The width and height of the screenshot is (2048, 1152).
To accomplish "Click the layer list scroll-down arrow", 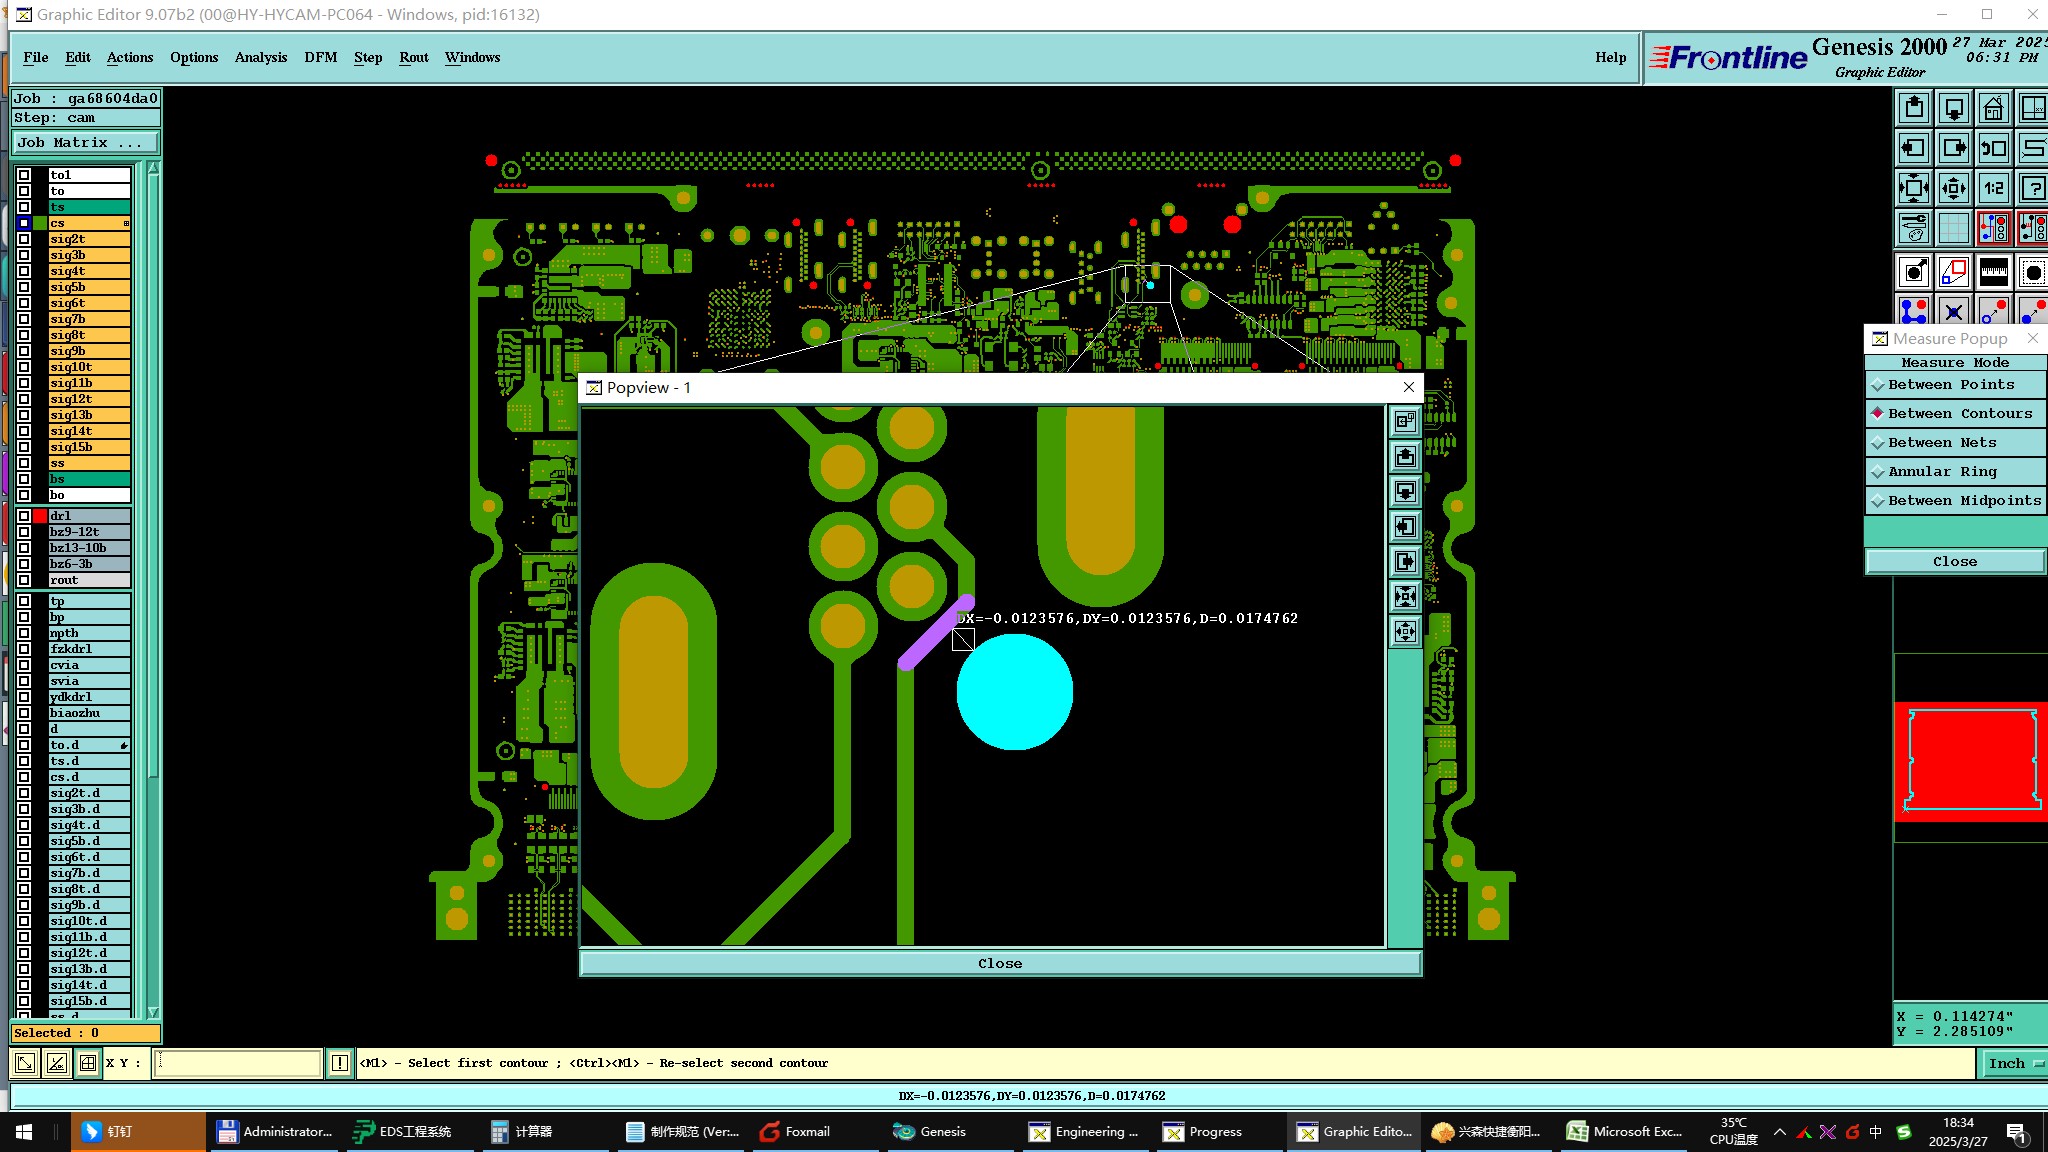I will point(153,1012).
